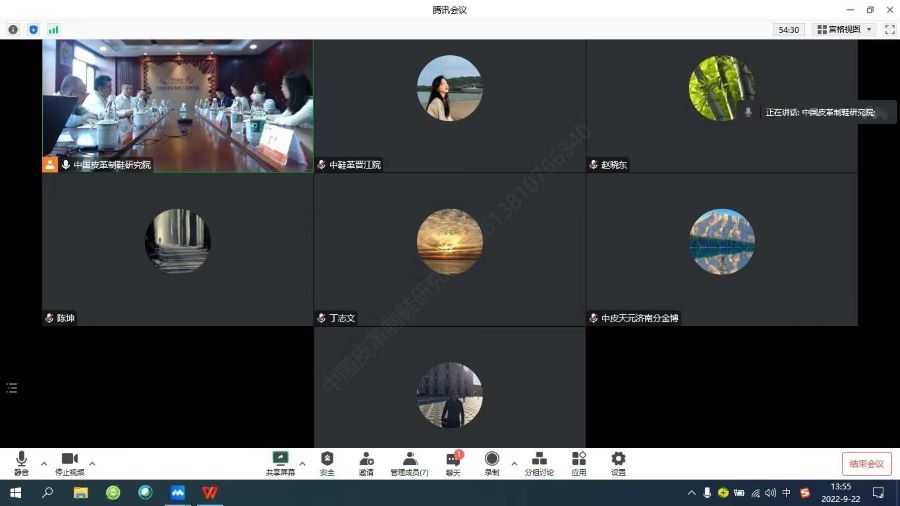Expand video options arrow beside stop video
Image resolution: width=900 pixels, height=506 pixels.
coord(92,463)
